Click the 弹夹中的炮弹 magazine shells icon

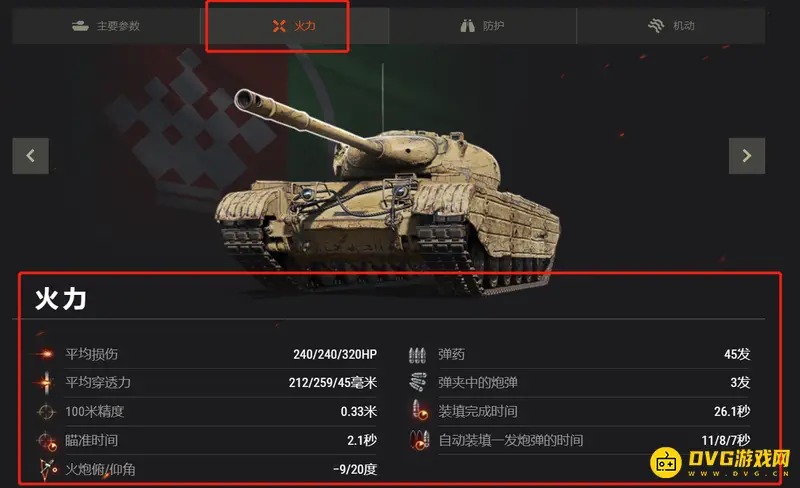[x=418, y=382]
